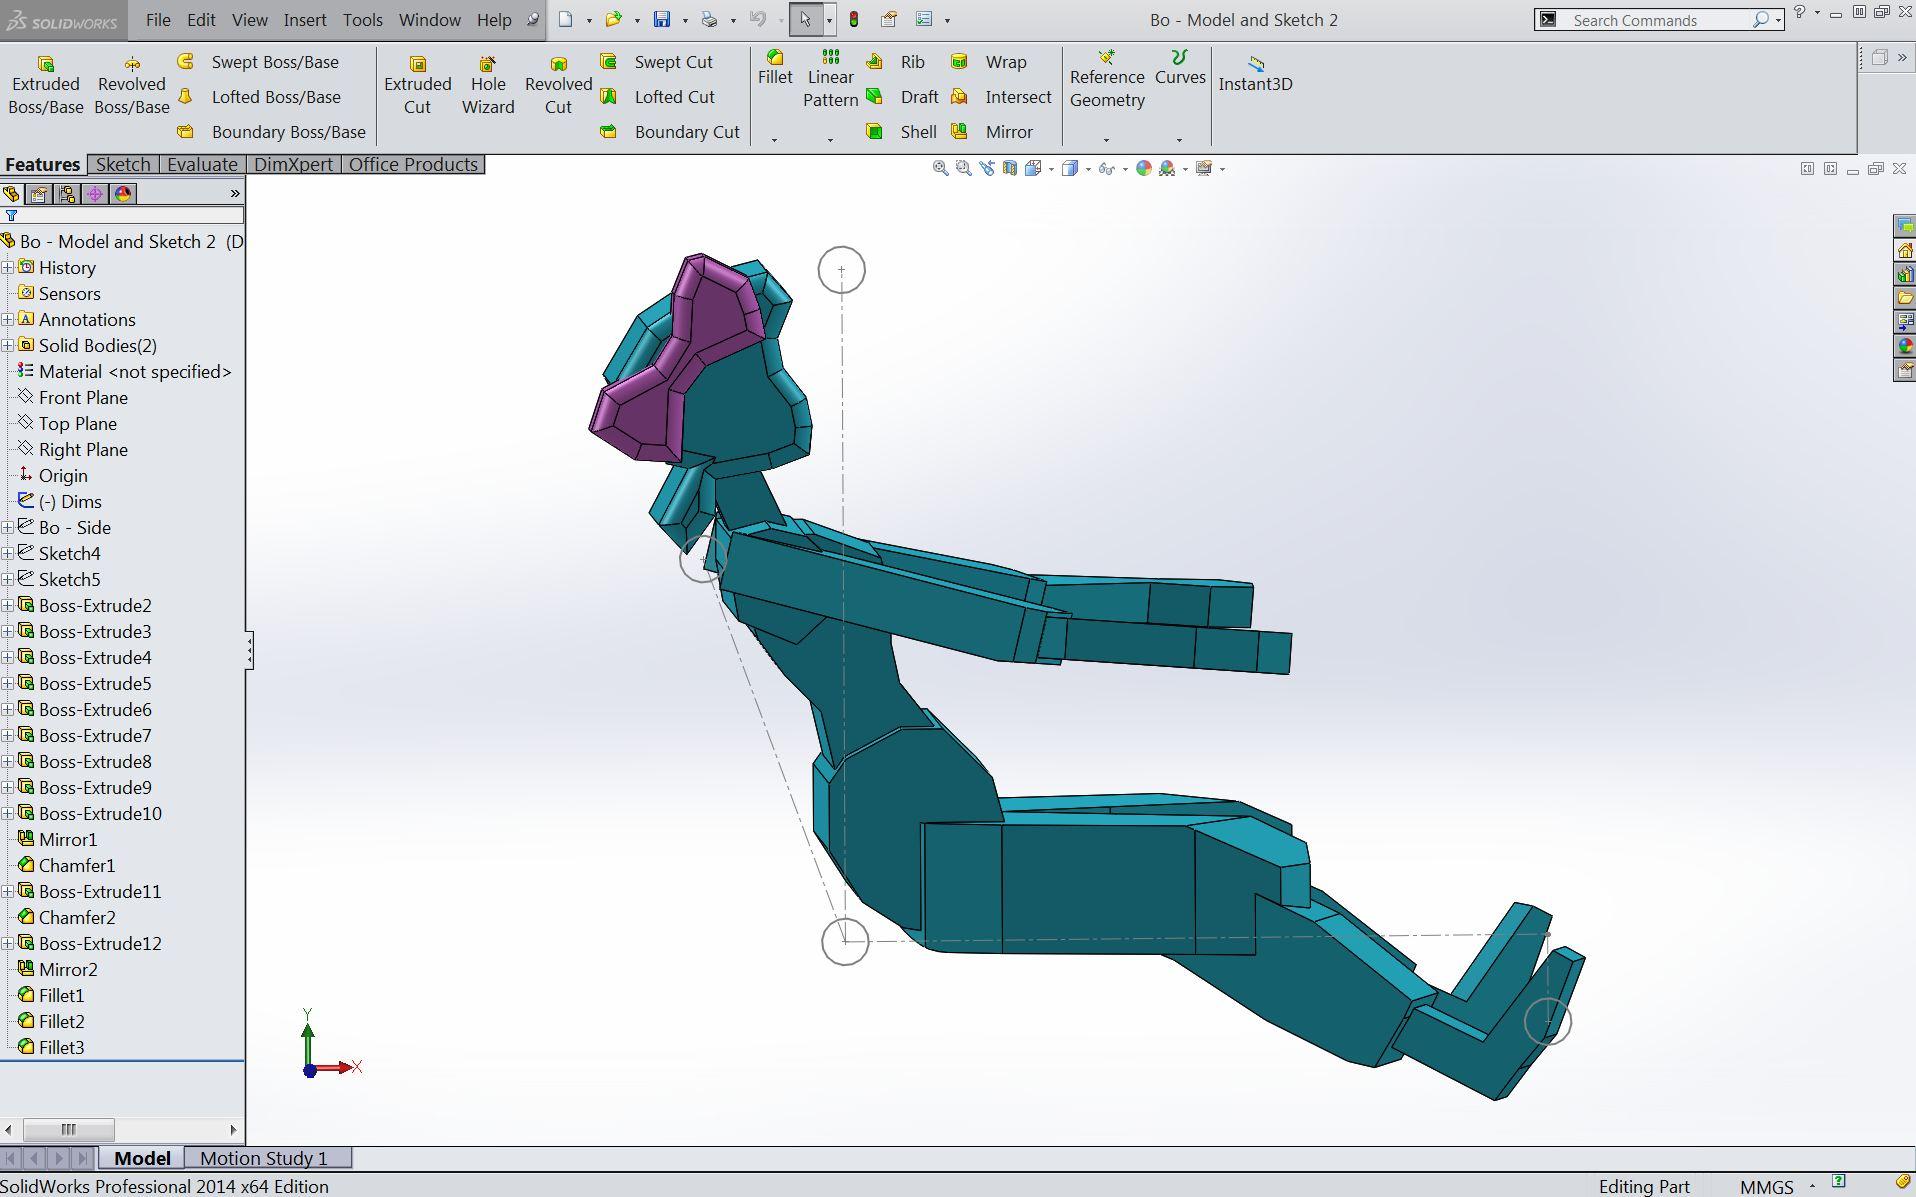1916x1197 pixels.
Task: Click the Instant3D toggle button
Action: click(1254, 84)
